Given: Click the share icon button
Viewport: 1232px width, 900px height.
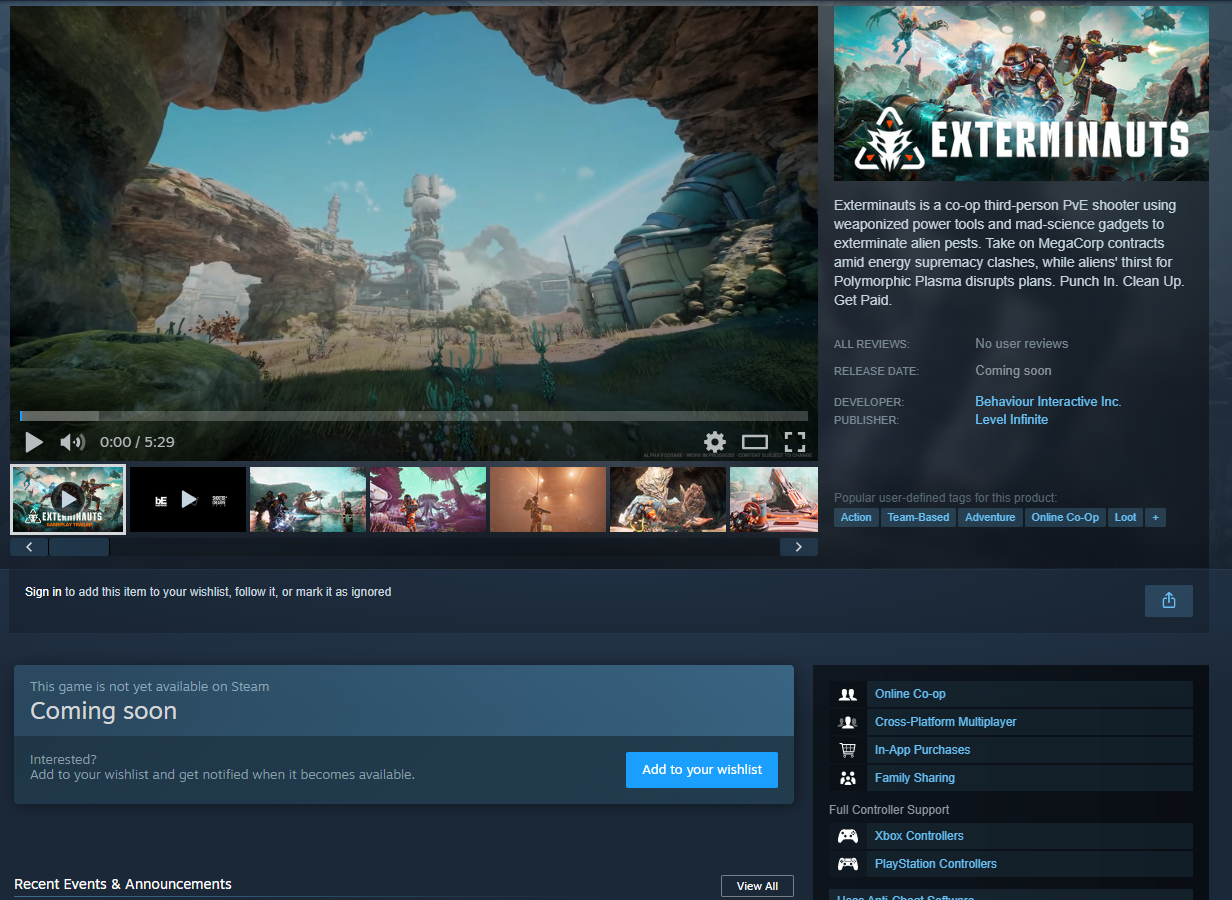Looking at the screenshot, I should pos(1169,600).
